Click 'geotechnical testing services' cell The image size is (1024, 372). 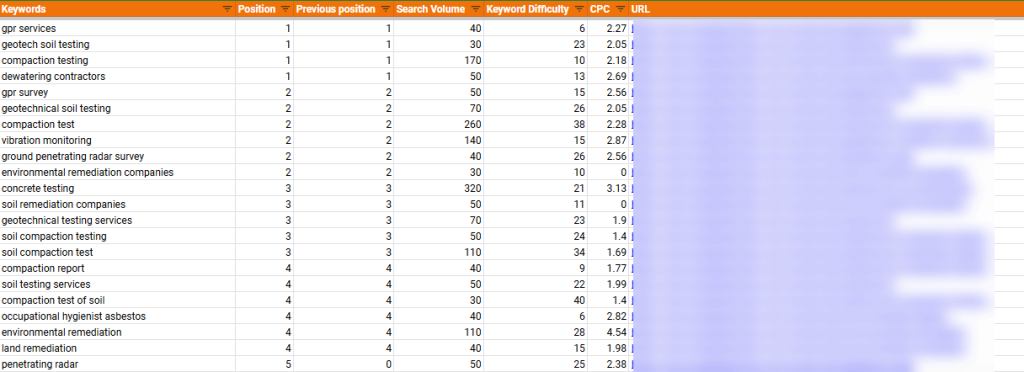click(x=118, y=221)
